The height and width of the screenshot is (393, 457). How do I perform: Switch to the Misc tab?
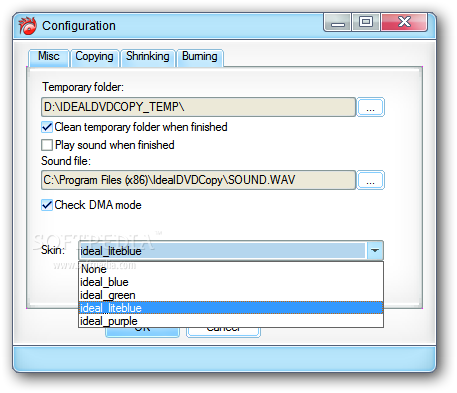click(x=49, y=57)
